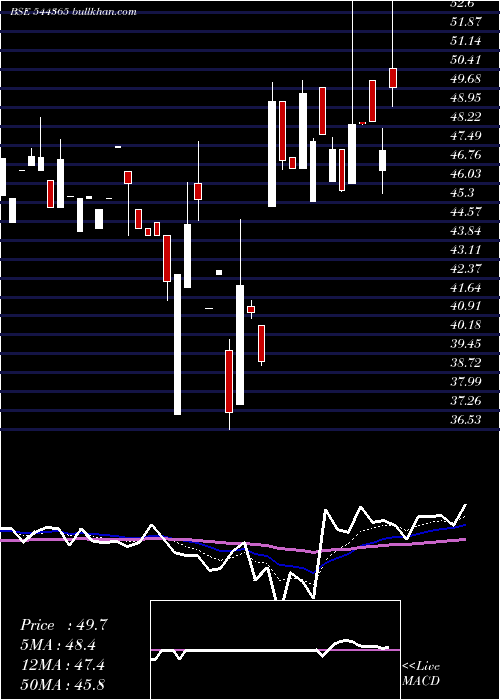
Task: Click the 48.95 price axis label
Action: pos(465,98)
